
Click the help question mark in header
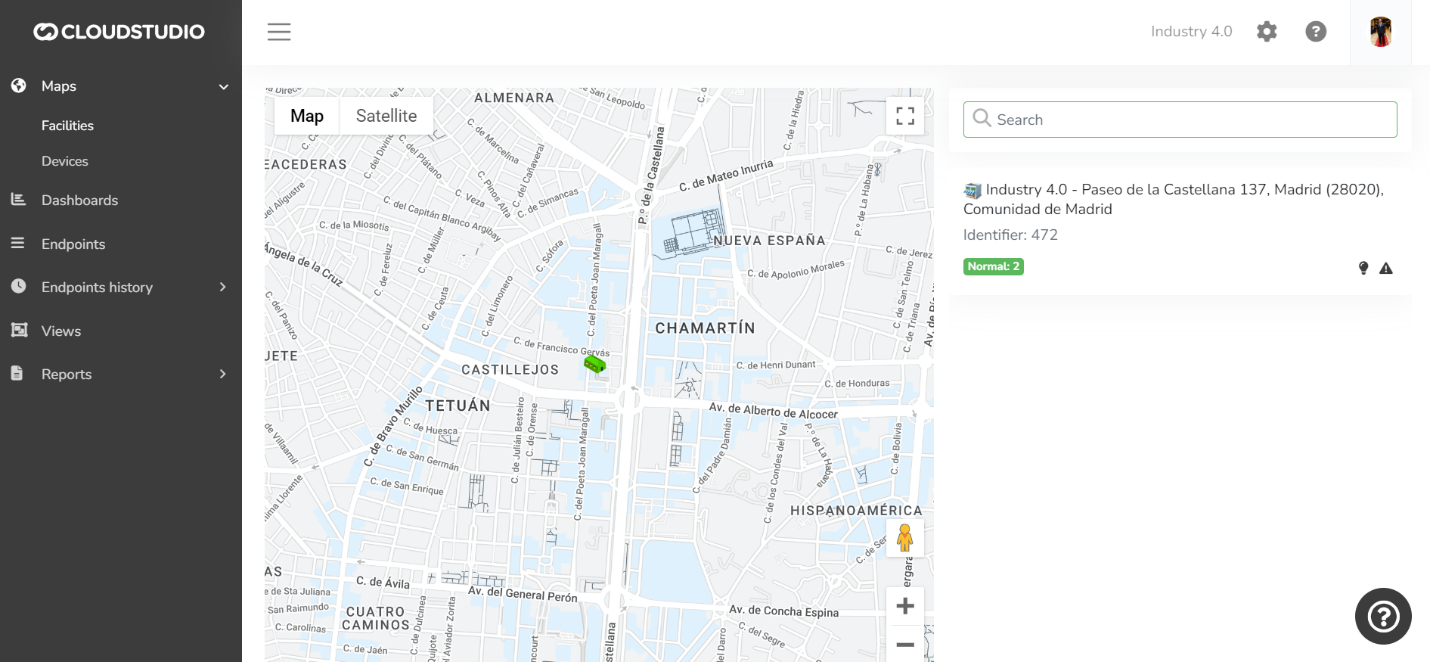click(x=1316, y=32)
